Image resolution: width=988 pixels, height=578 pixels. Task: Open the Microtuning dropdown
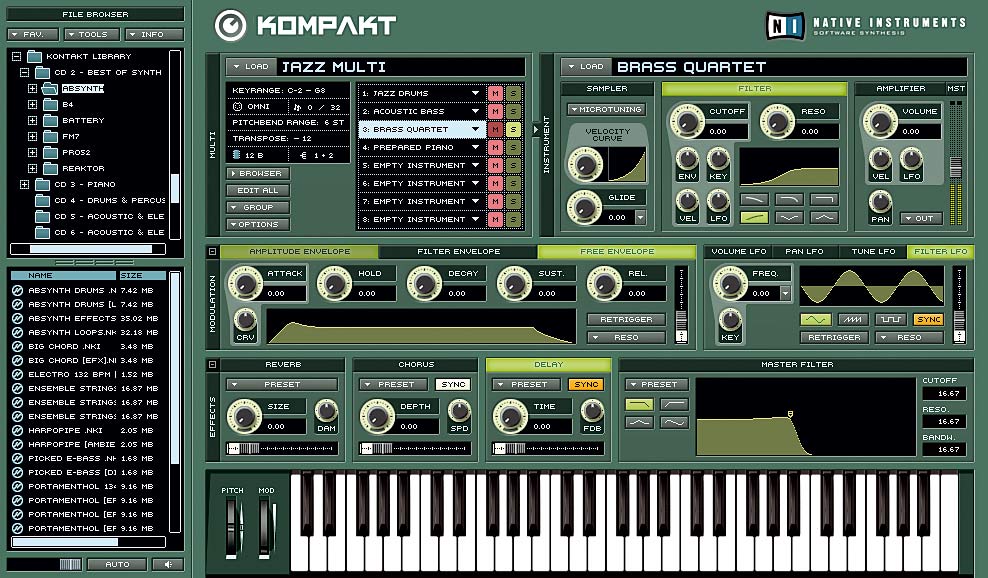pos(606,109)
